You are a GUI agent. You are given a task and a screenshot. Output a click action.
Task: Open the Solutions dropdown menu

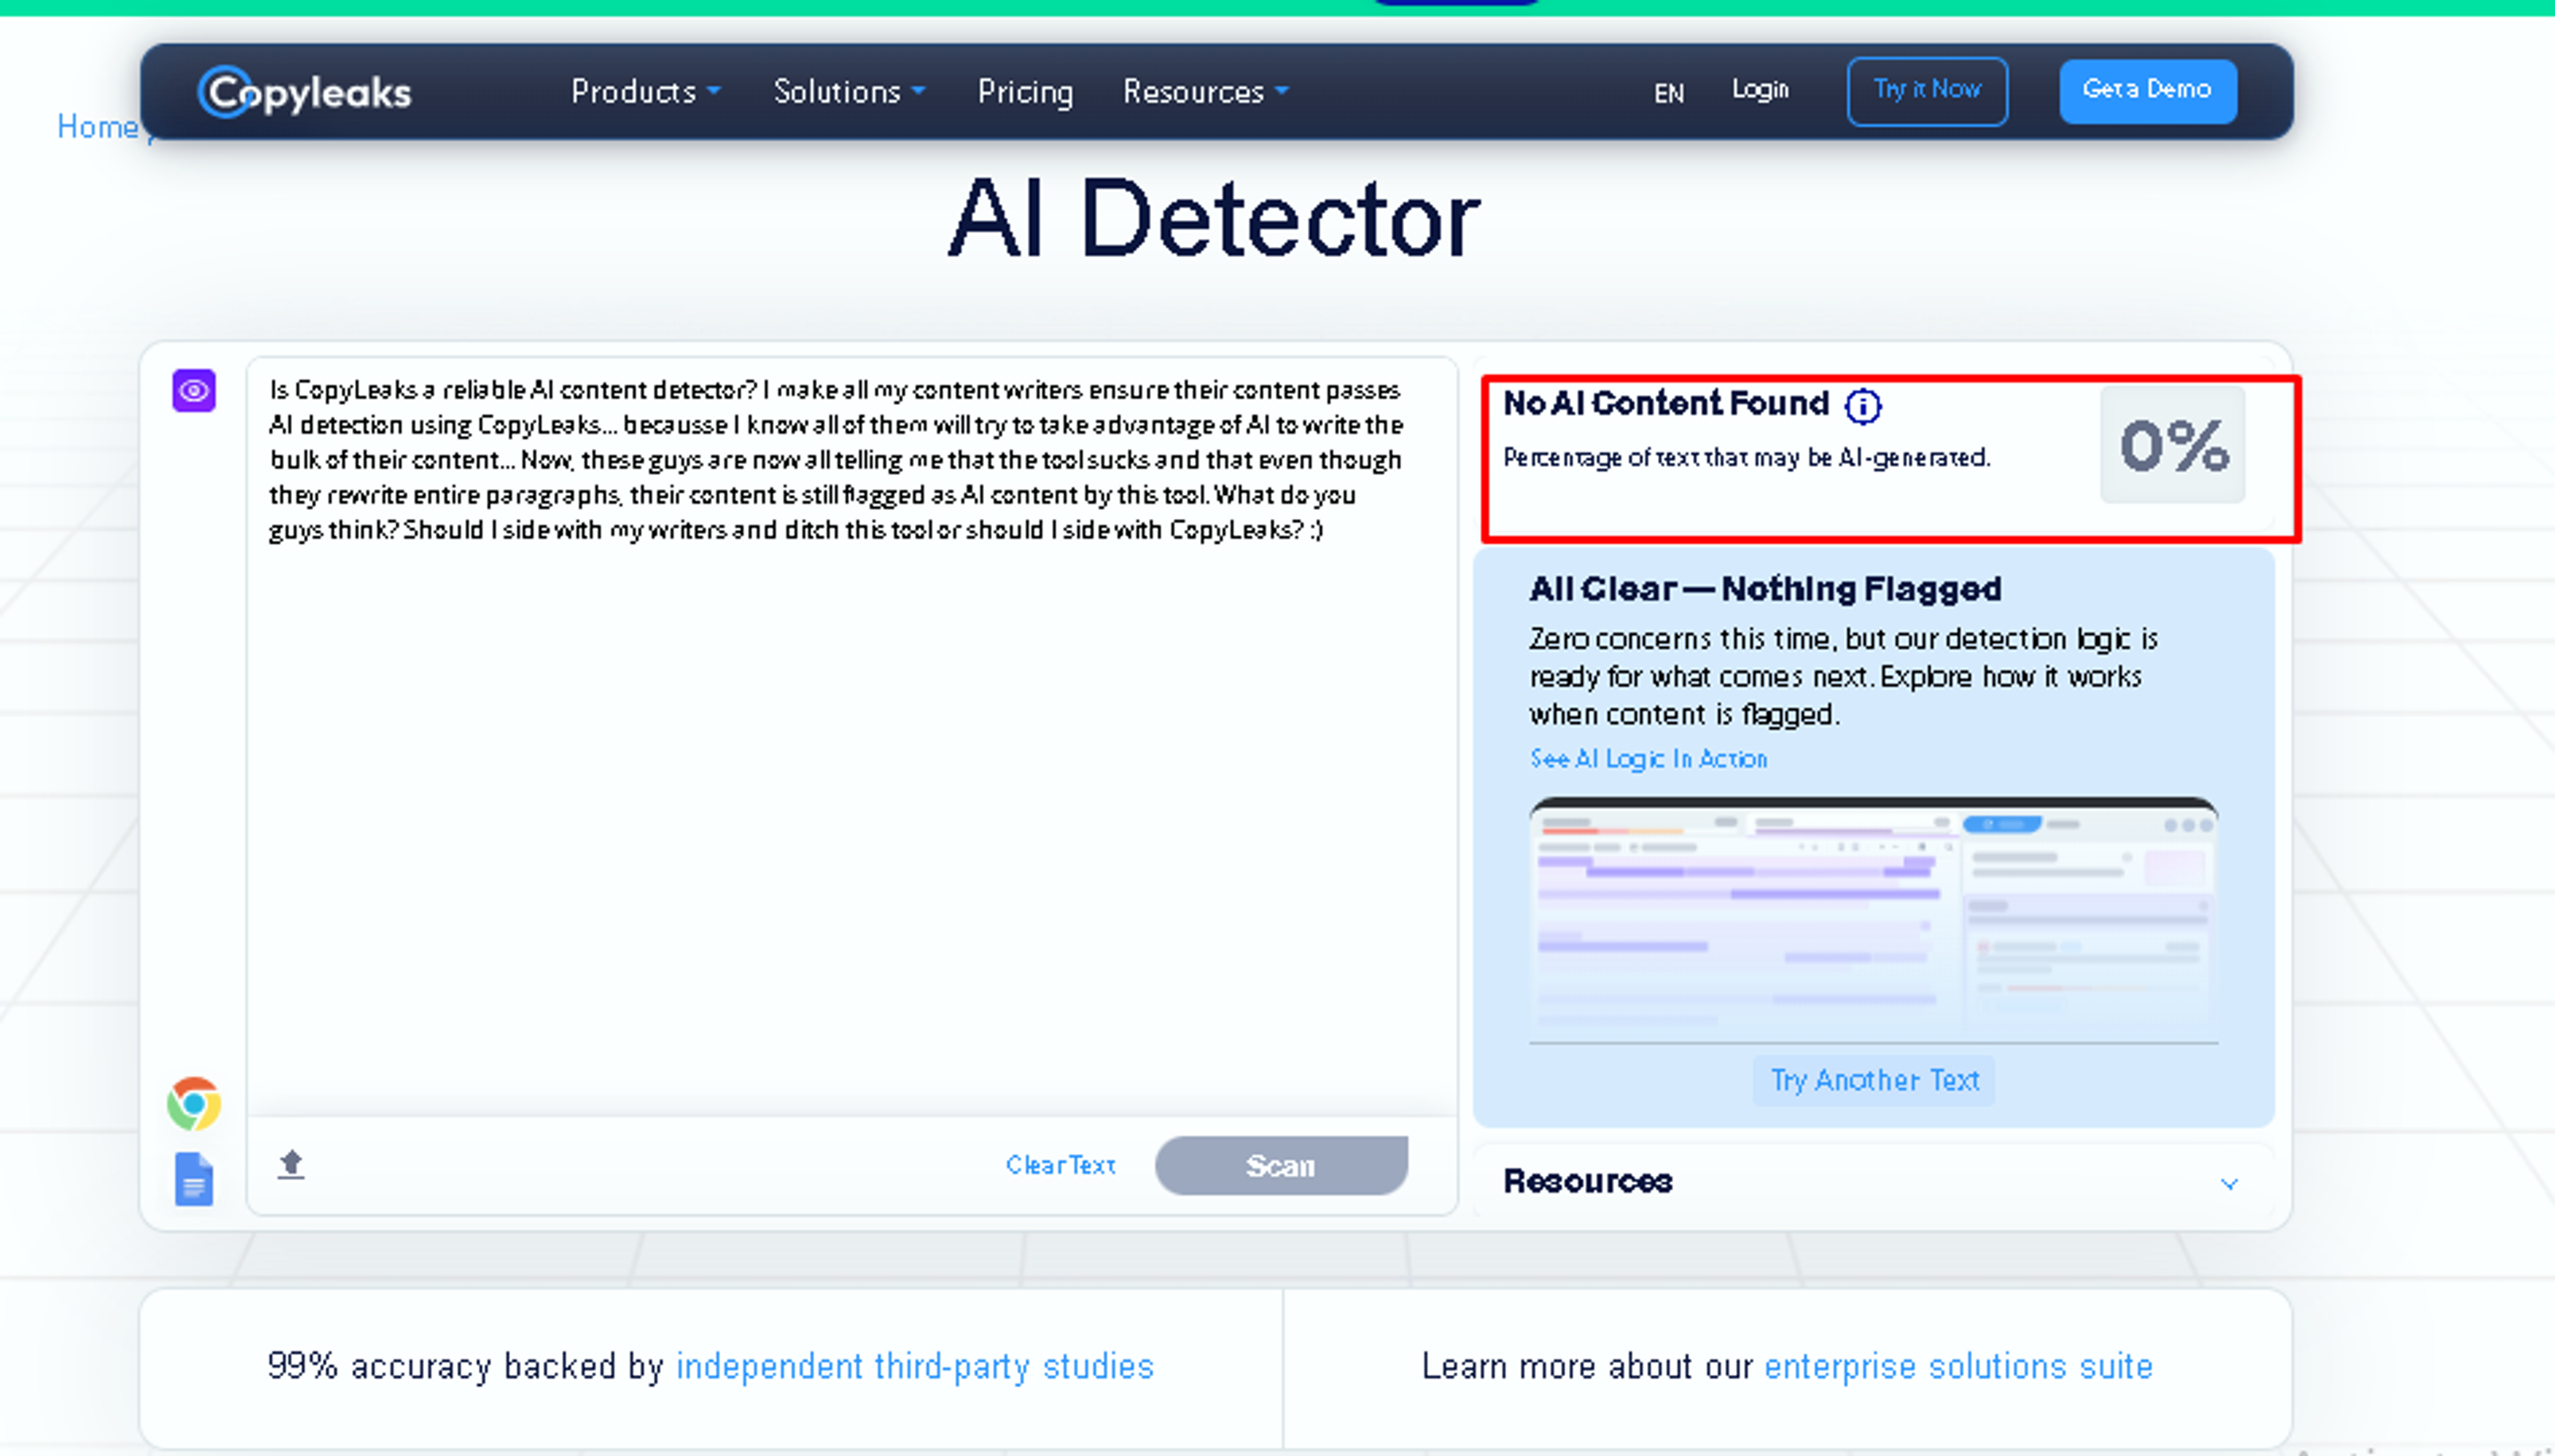tap(849, 92)
